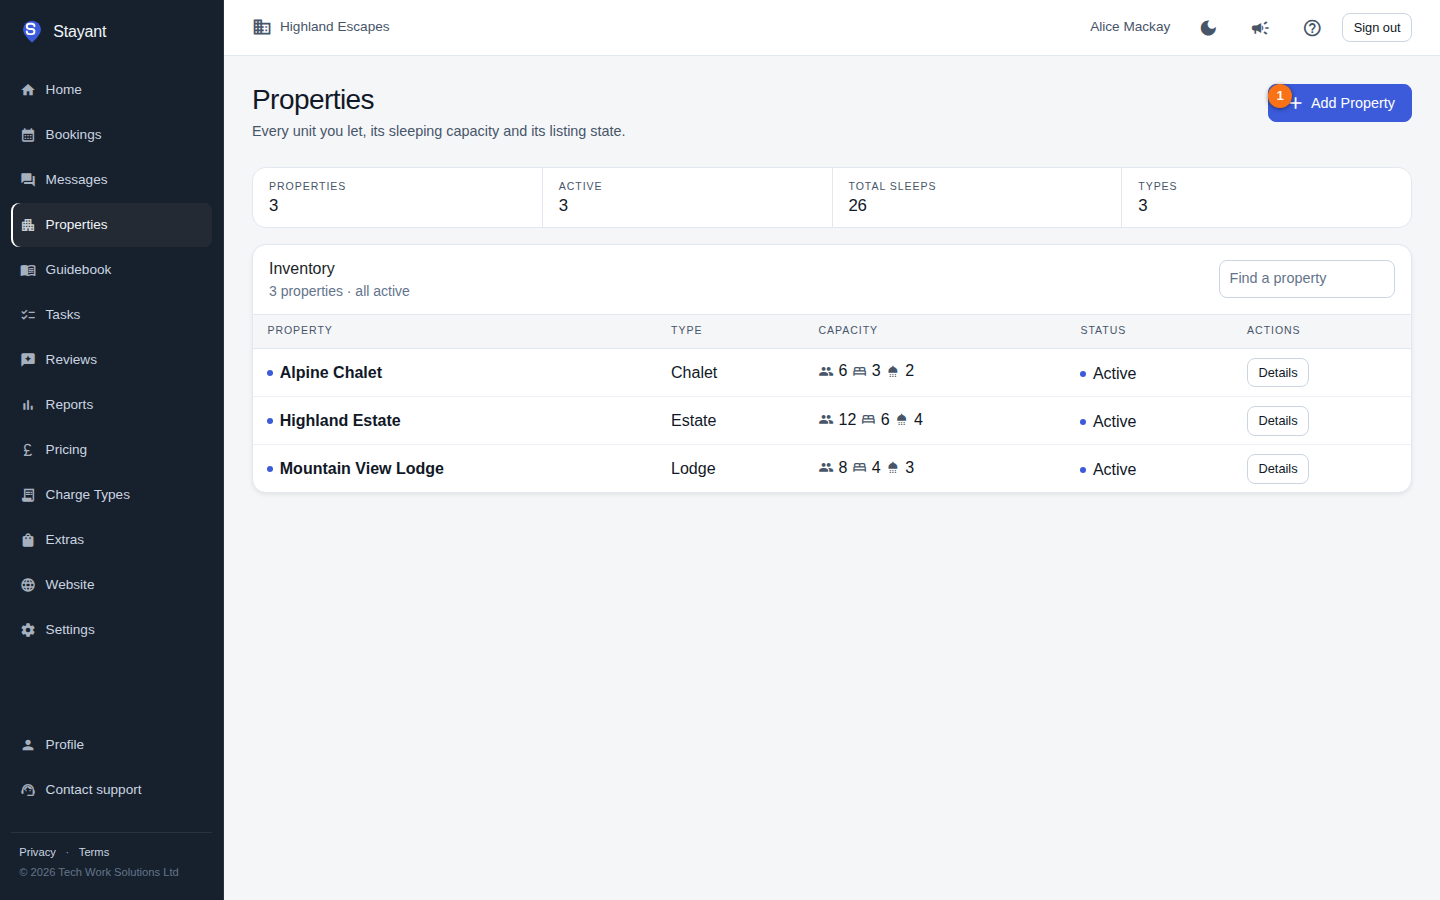Open Home from the sidebar

click(111, 90)
